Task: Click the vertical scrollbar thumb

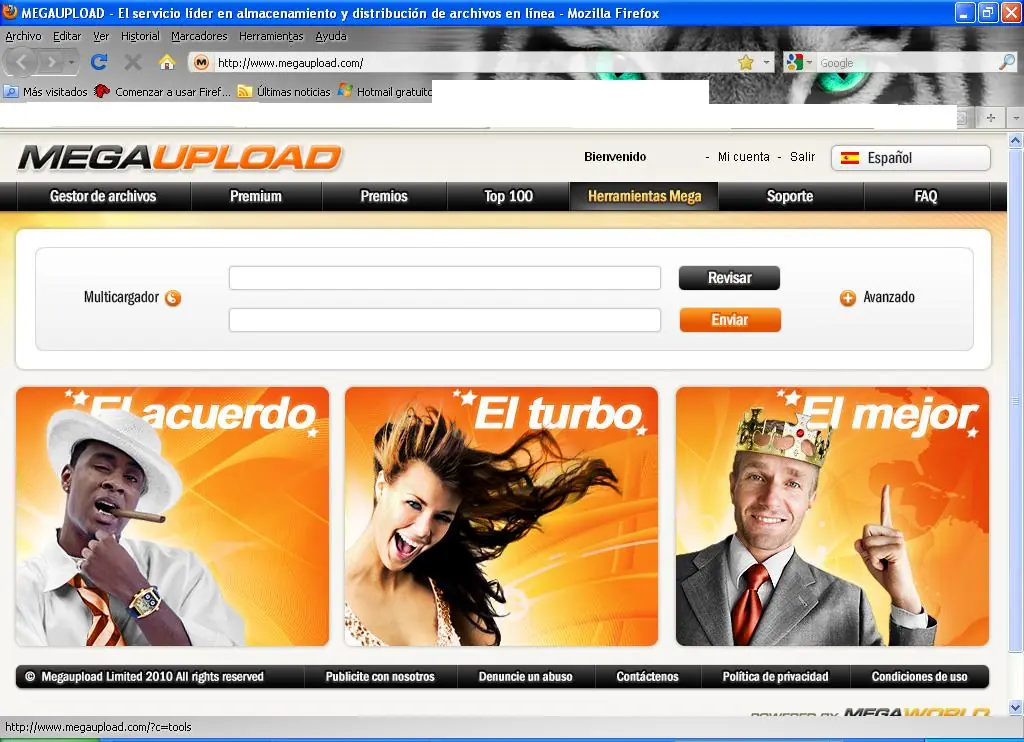Action: tap(1016, 400)
